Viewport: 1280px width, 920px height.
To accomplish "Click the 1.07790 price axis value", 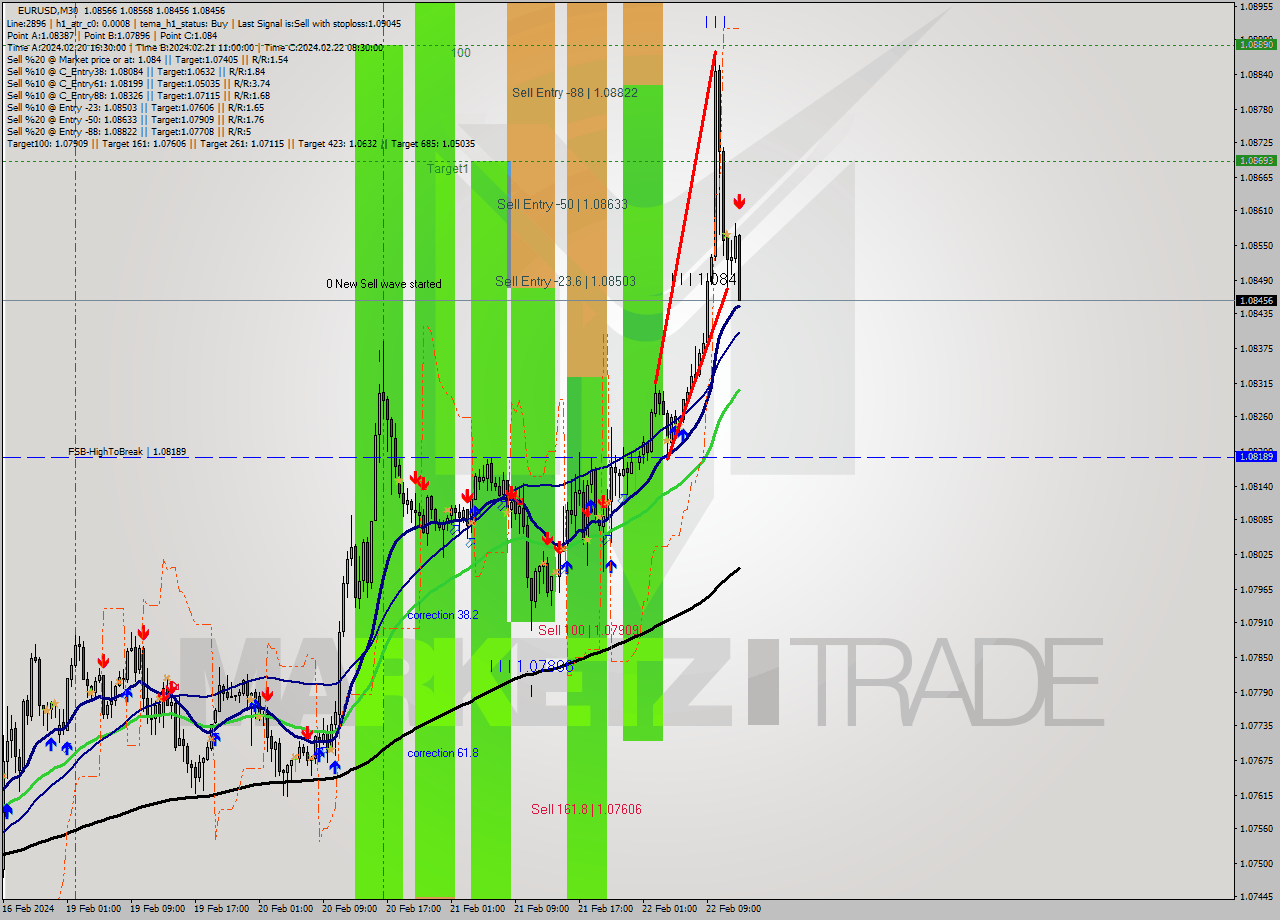I will [1256, 692].
